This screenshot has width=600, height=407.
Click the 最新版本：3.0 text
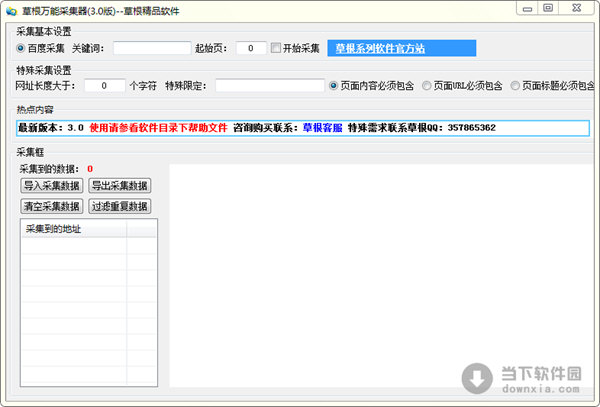51,128
